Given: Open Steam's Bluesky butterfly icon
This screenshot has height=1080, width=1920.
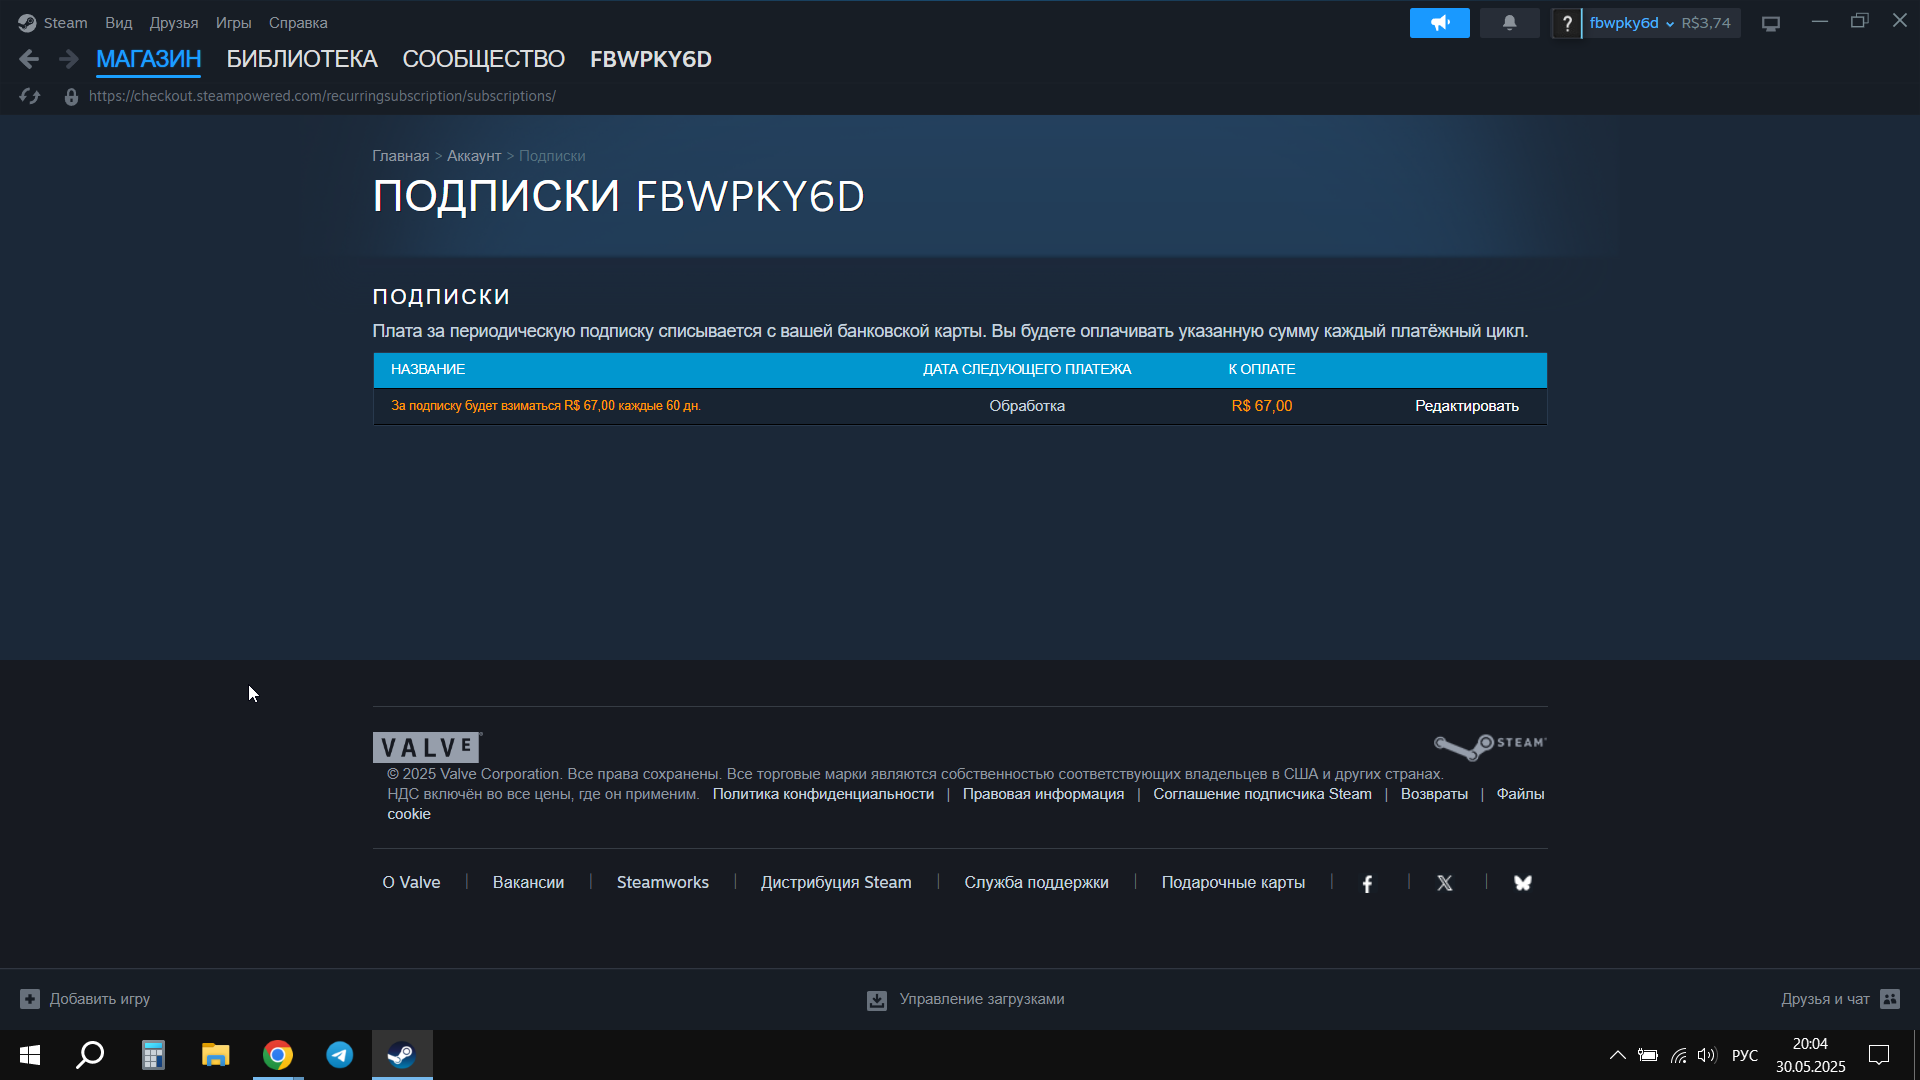Looking at the screenshot, I should click(1523, 883).
